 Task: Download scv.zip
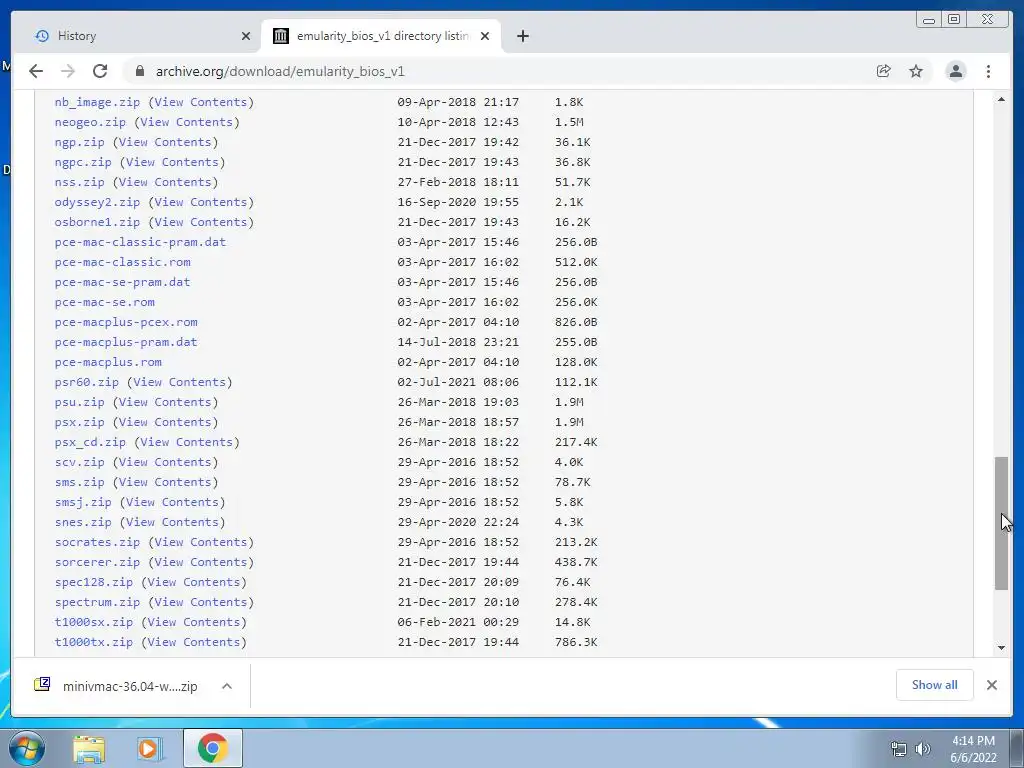click(80, 462)
